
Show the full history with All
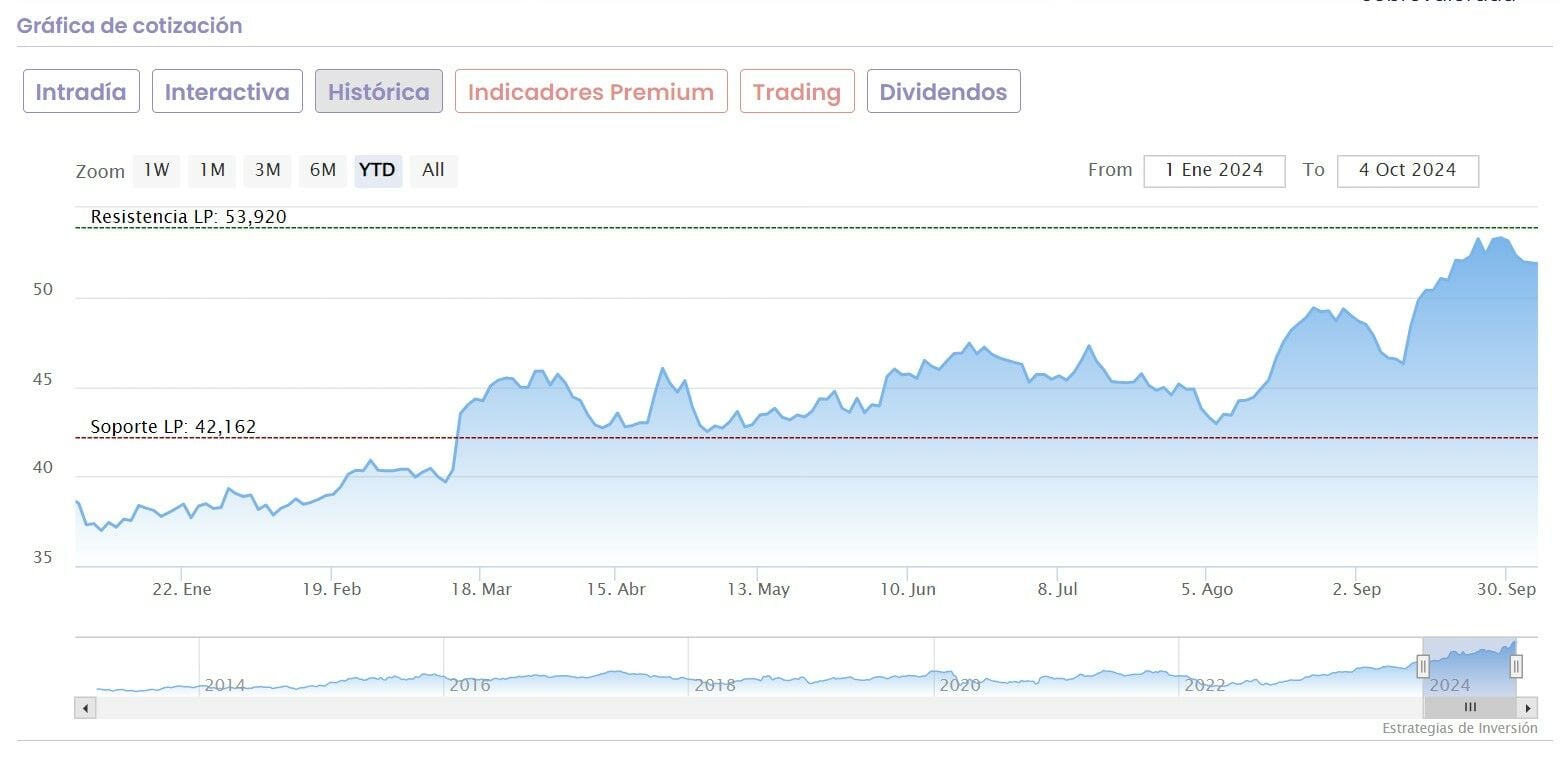coord(433,170)
